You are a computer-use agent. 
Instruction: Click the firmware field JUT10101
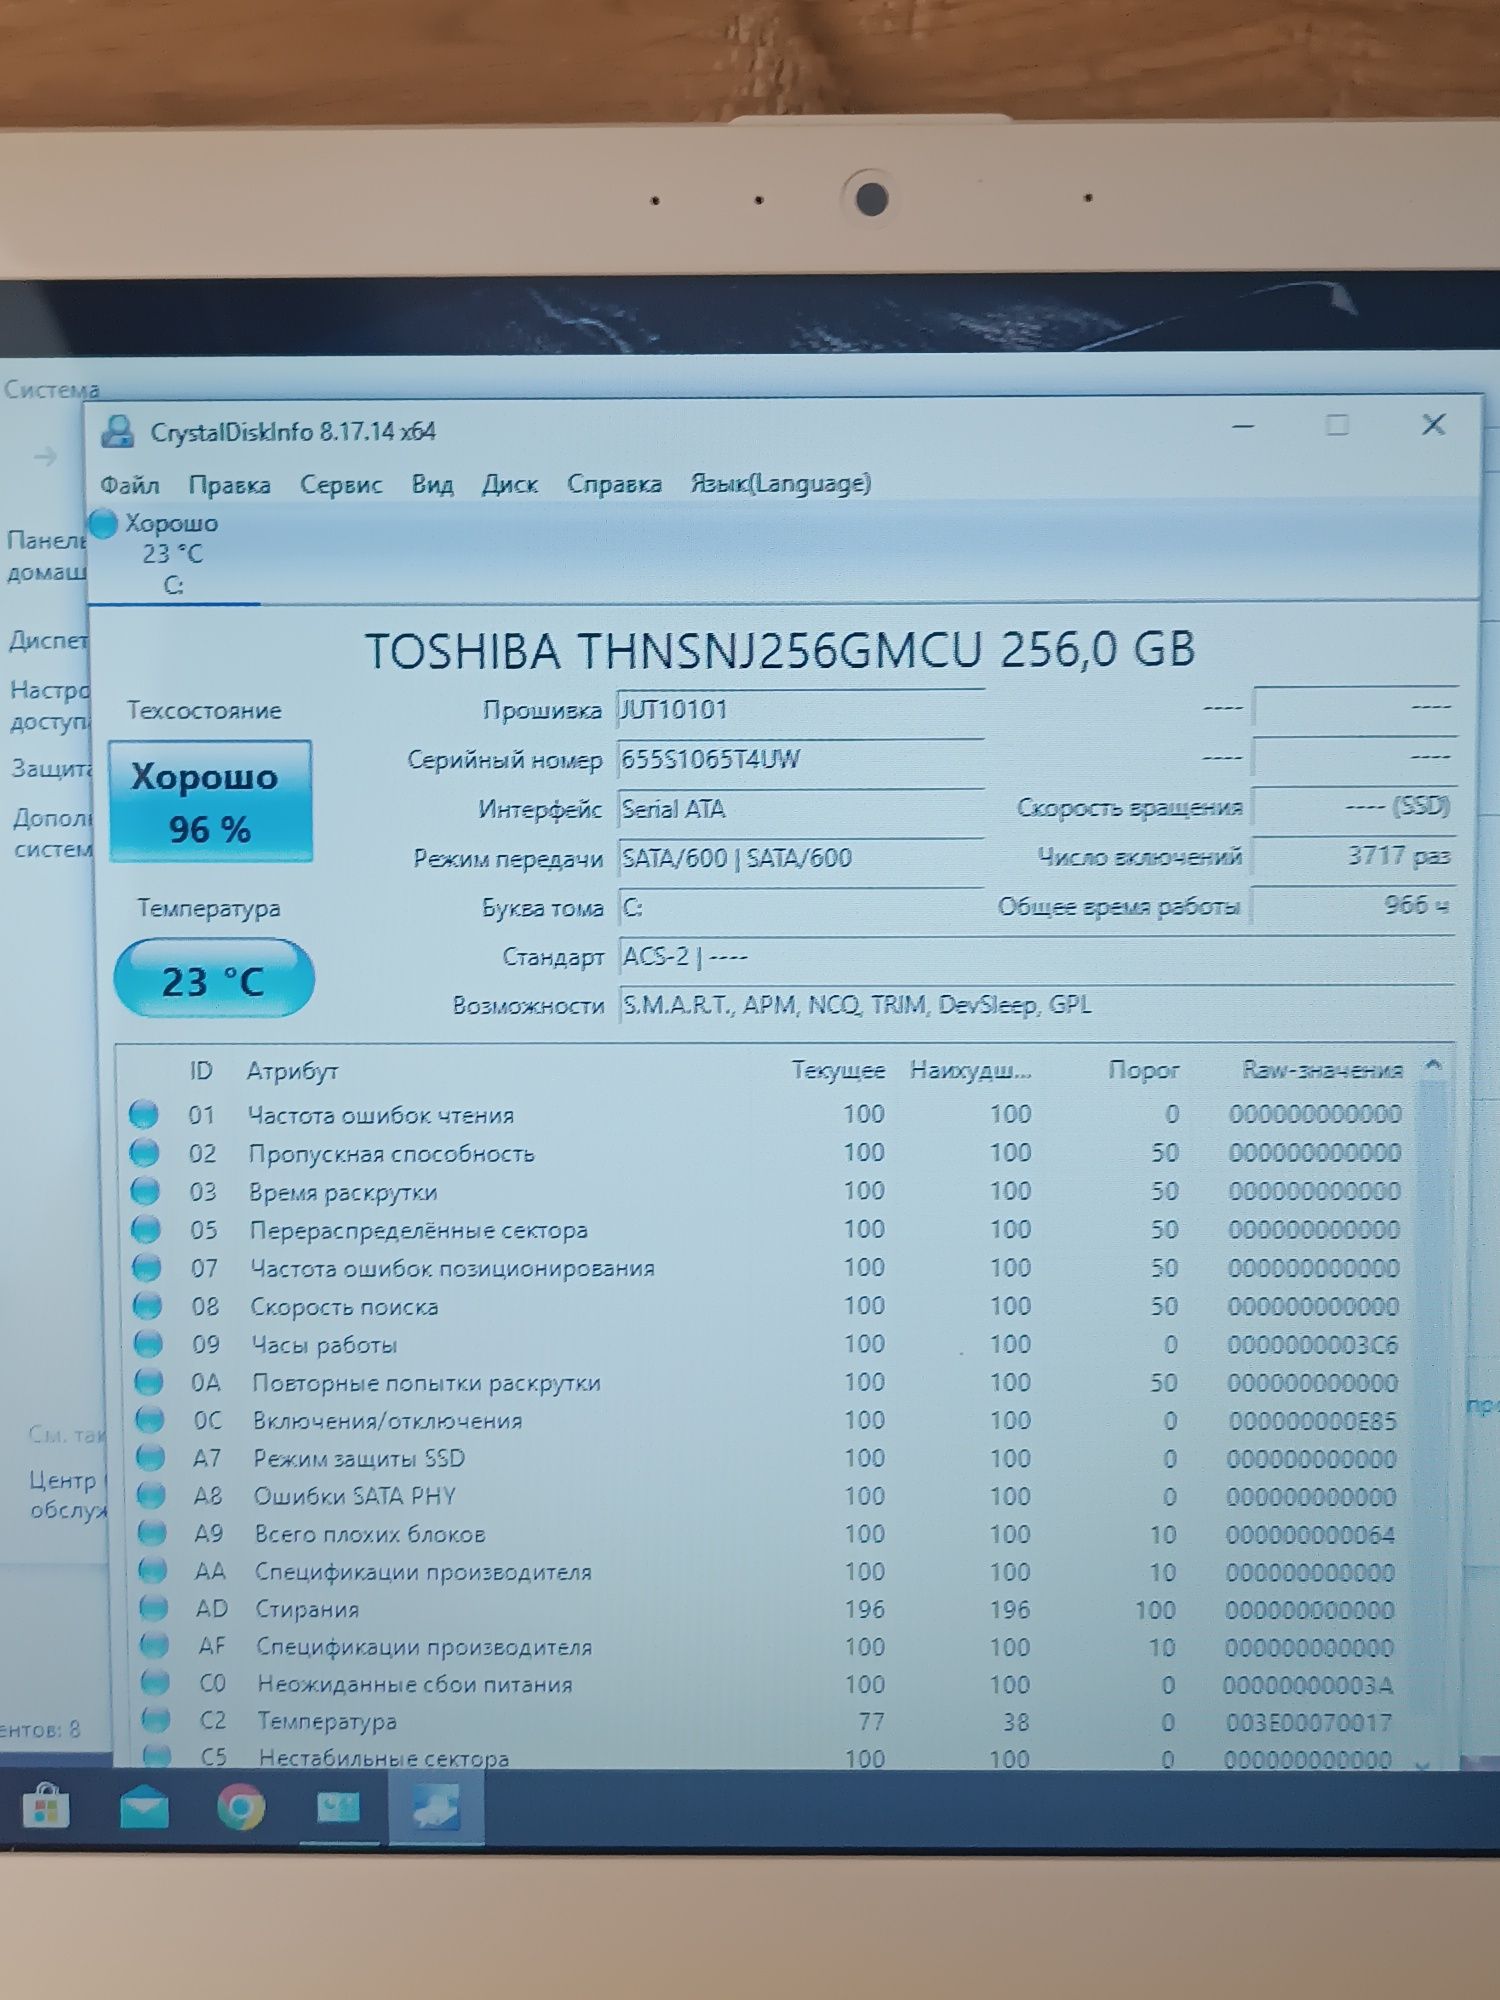[800, 711]
